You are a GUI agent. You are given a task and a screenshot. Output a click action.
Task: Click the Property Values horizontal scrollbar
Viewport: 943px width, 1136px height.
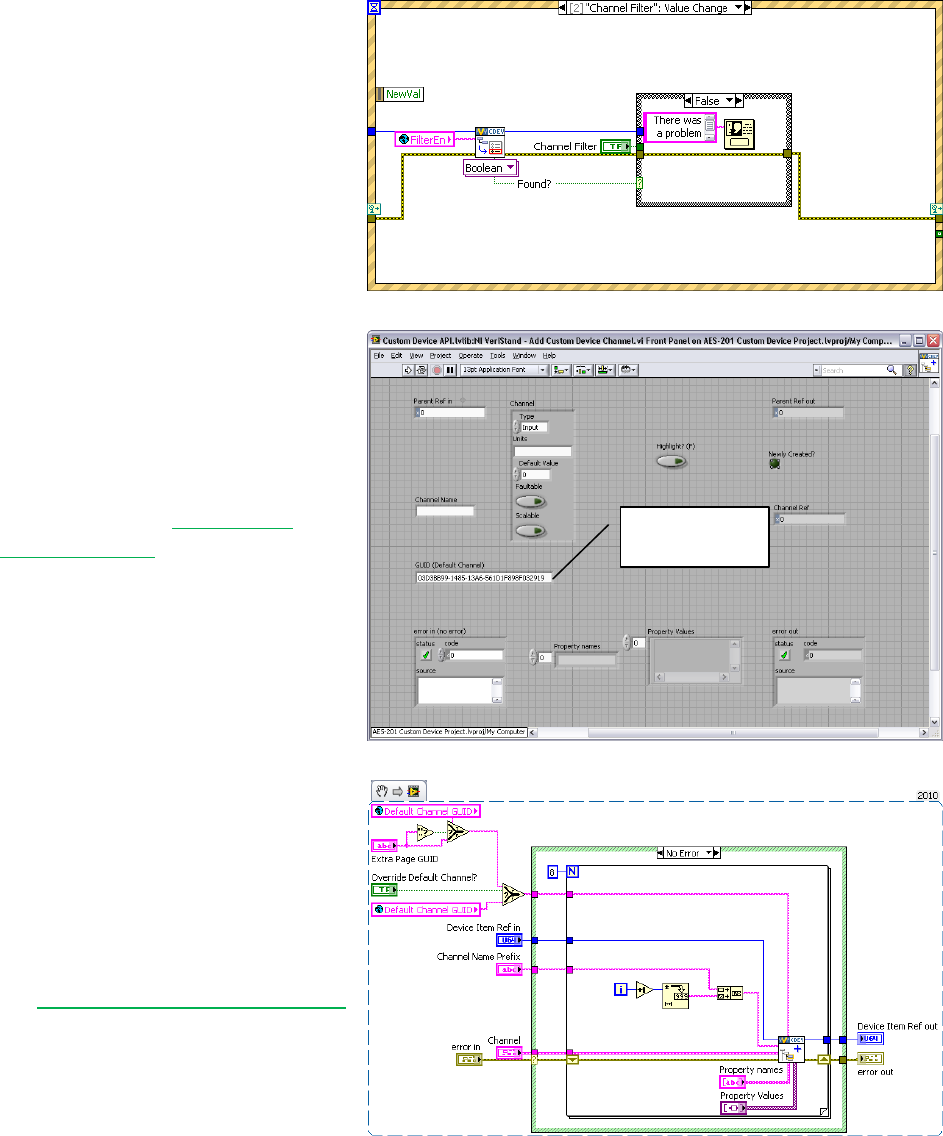pos(691,677)
